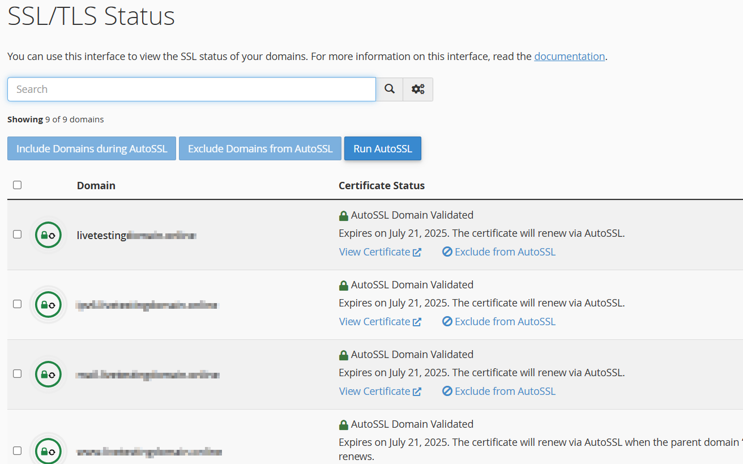Click the first row's expiry date text
Screen dimensions: 745x466
click(481, 233)
